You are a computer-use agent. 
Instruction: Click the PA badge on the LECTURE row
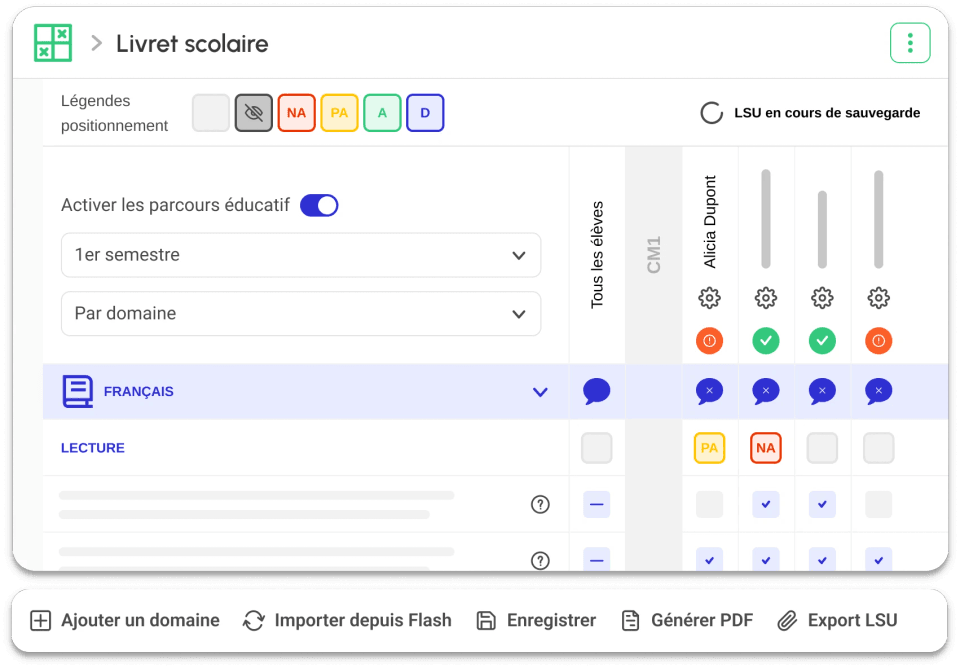pyautogui.click(x=709, y=447)
